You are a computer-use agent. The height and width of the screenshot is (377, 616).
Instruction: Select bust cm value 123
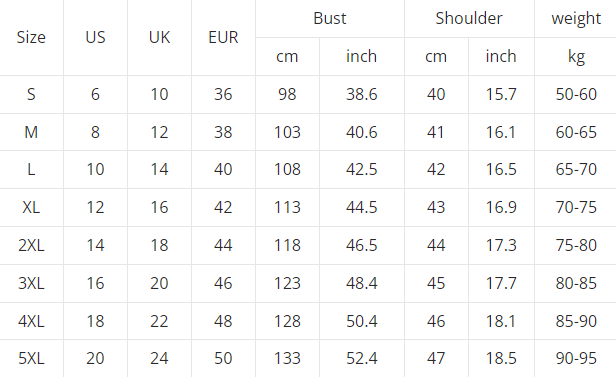[x=287, y=283]
